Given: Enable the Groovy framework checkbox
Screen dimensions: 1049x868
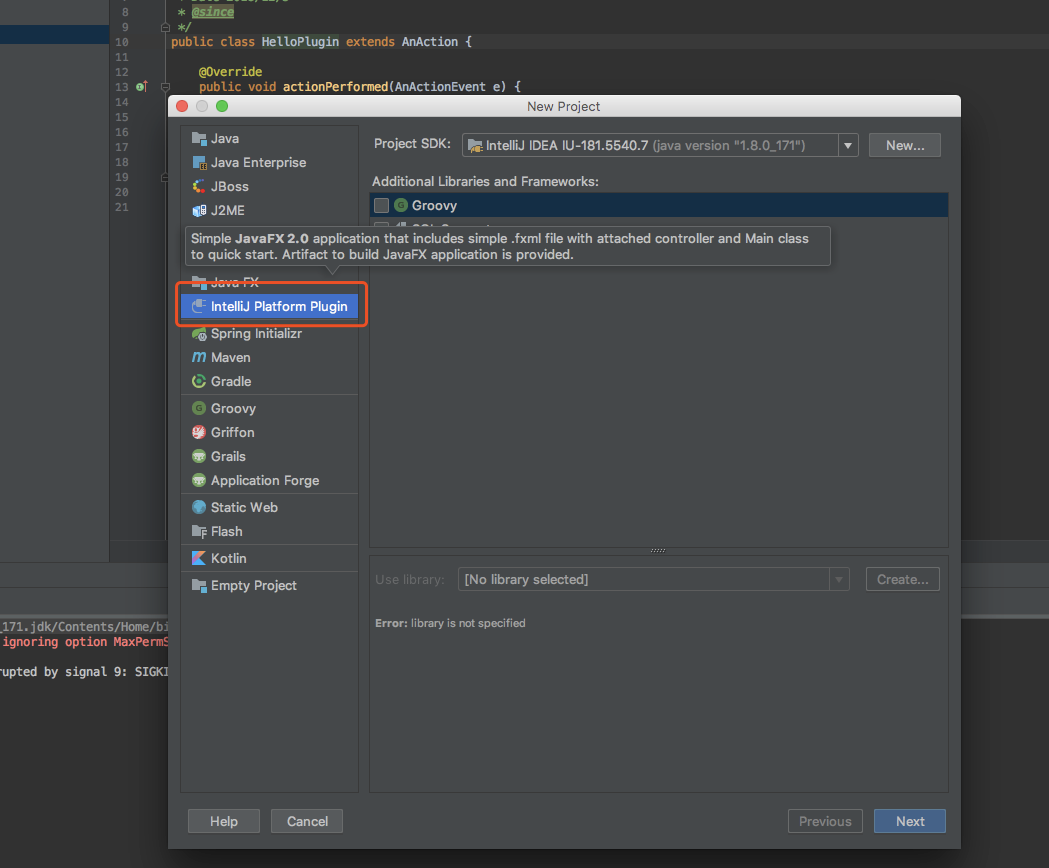Looking at the screenshot, I should coord(381,205).
